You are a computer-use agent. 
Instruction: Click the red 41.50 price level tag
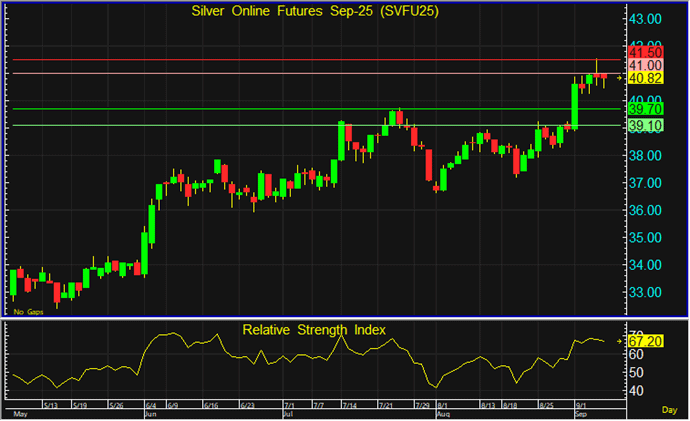645,51
